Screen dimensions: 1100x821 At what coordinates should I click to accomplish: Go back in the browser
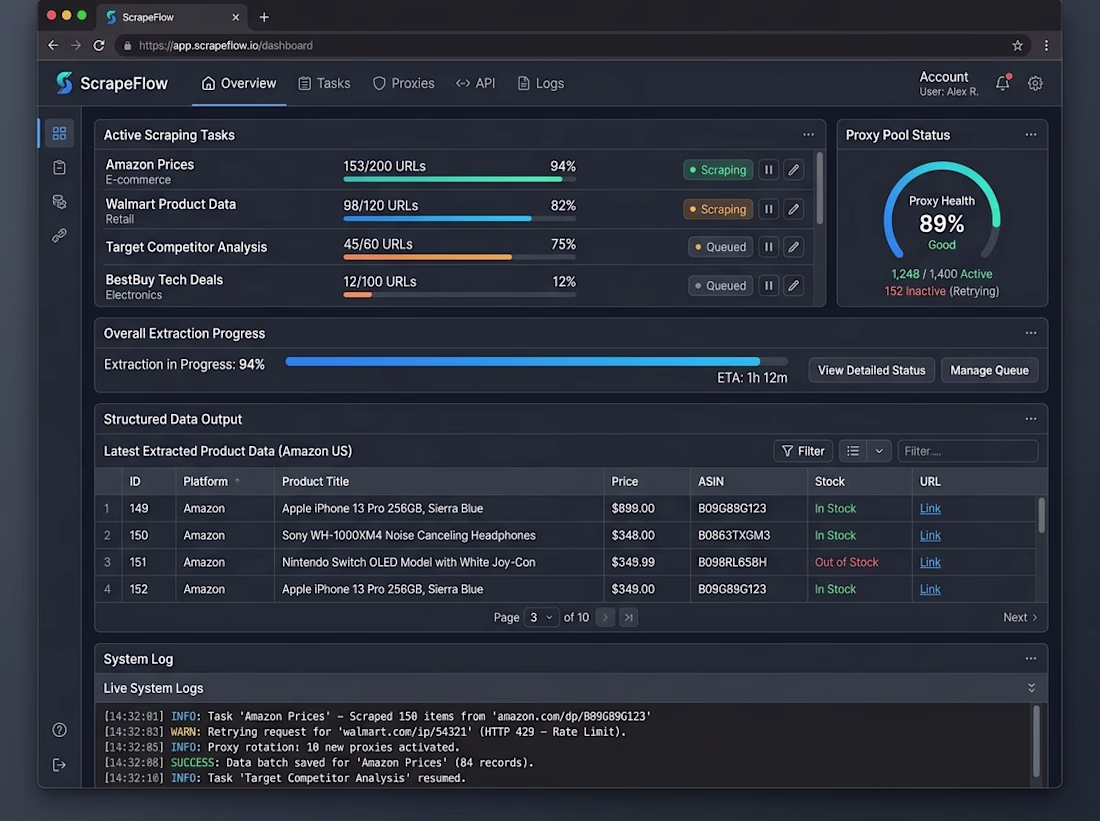coord(53,46)
